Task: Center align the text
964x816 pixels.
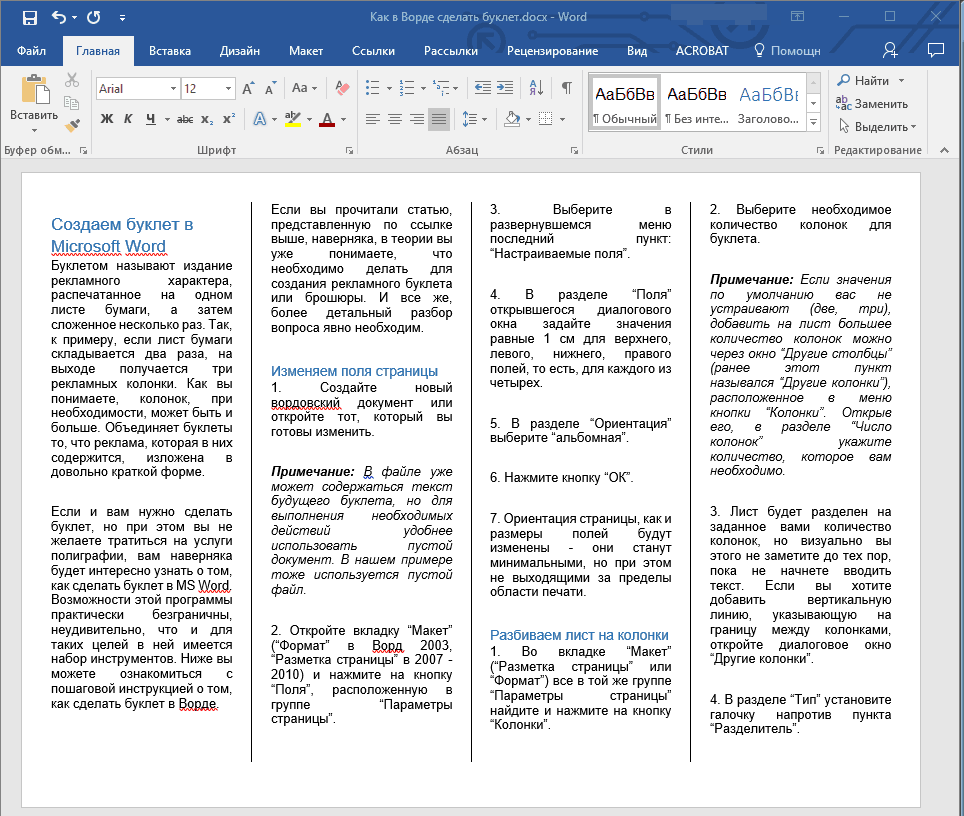Action: point(394,120)
